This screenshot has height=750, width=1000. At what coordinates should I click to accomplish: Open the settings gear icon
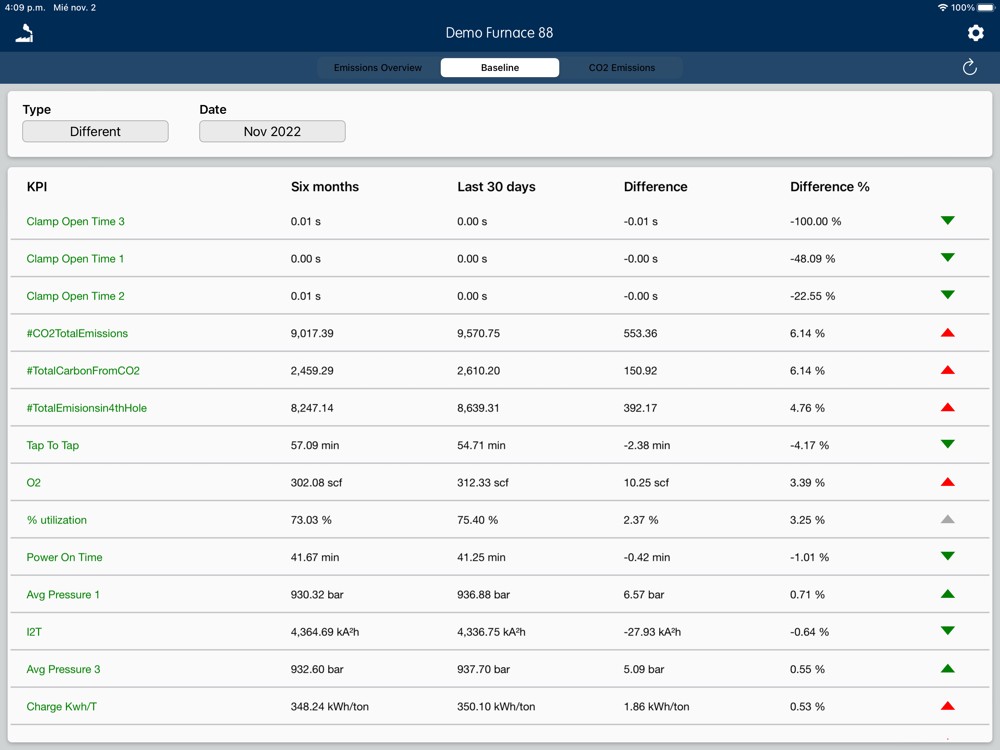click(975, 33)
